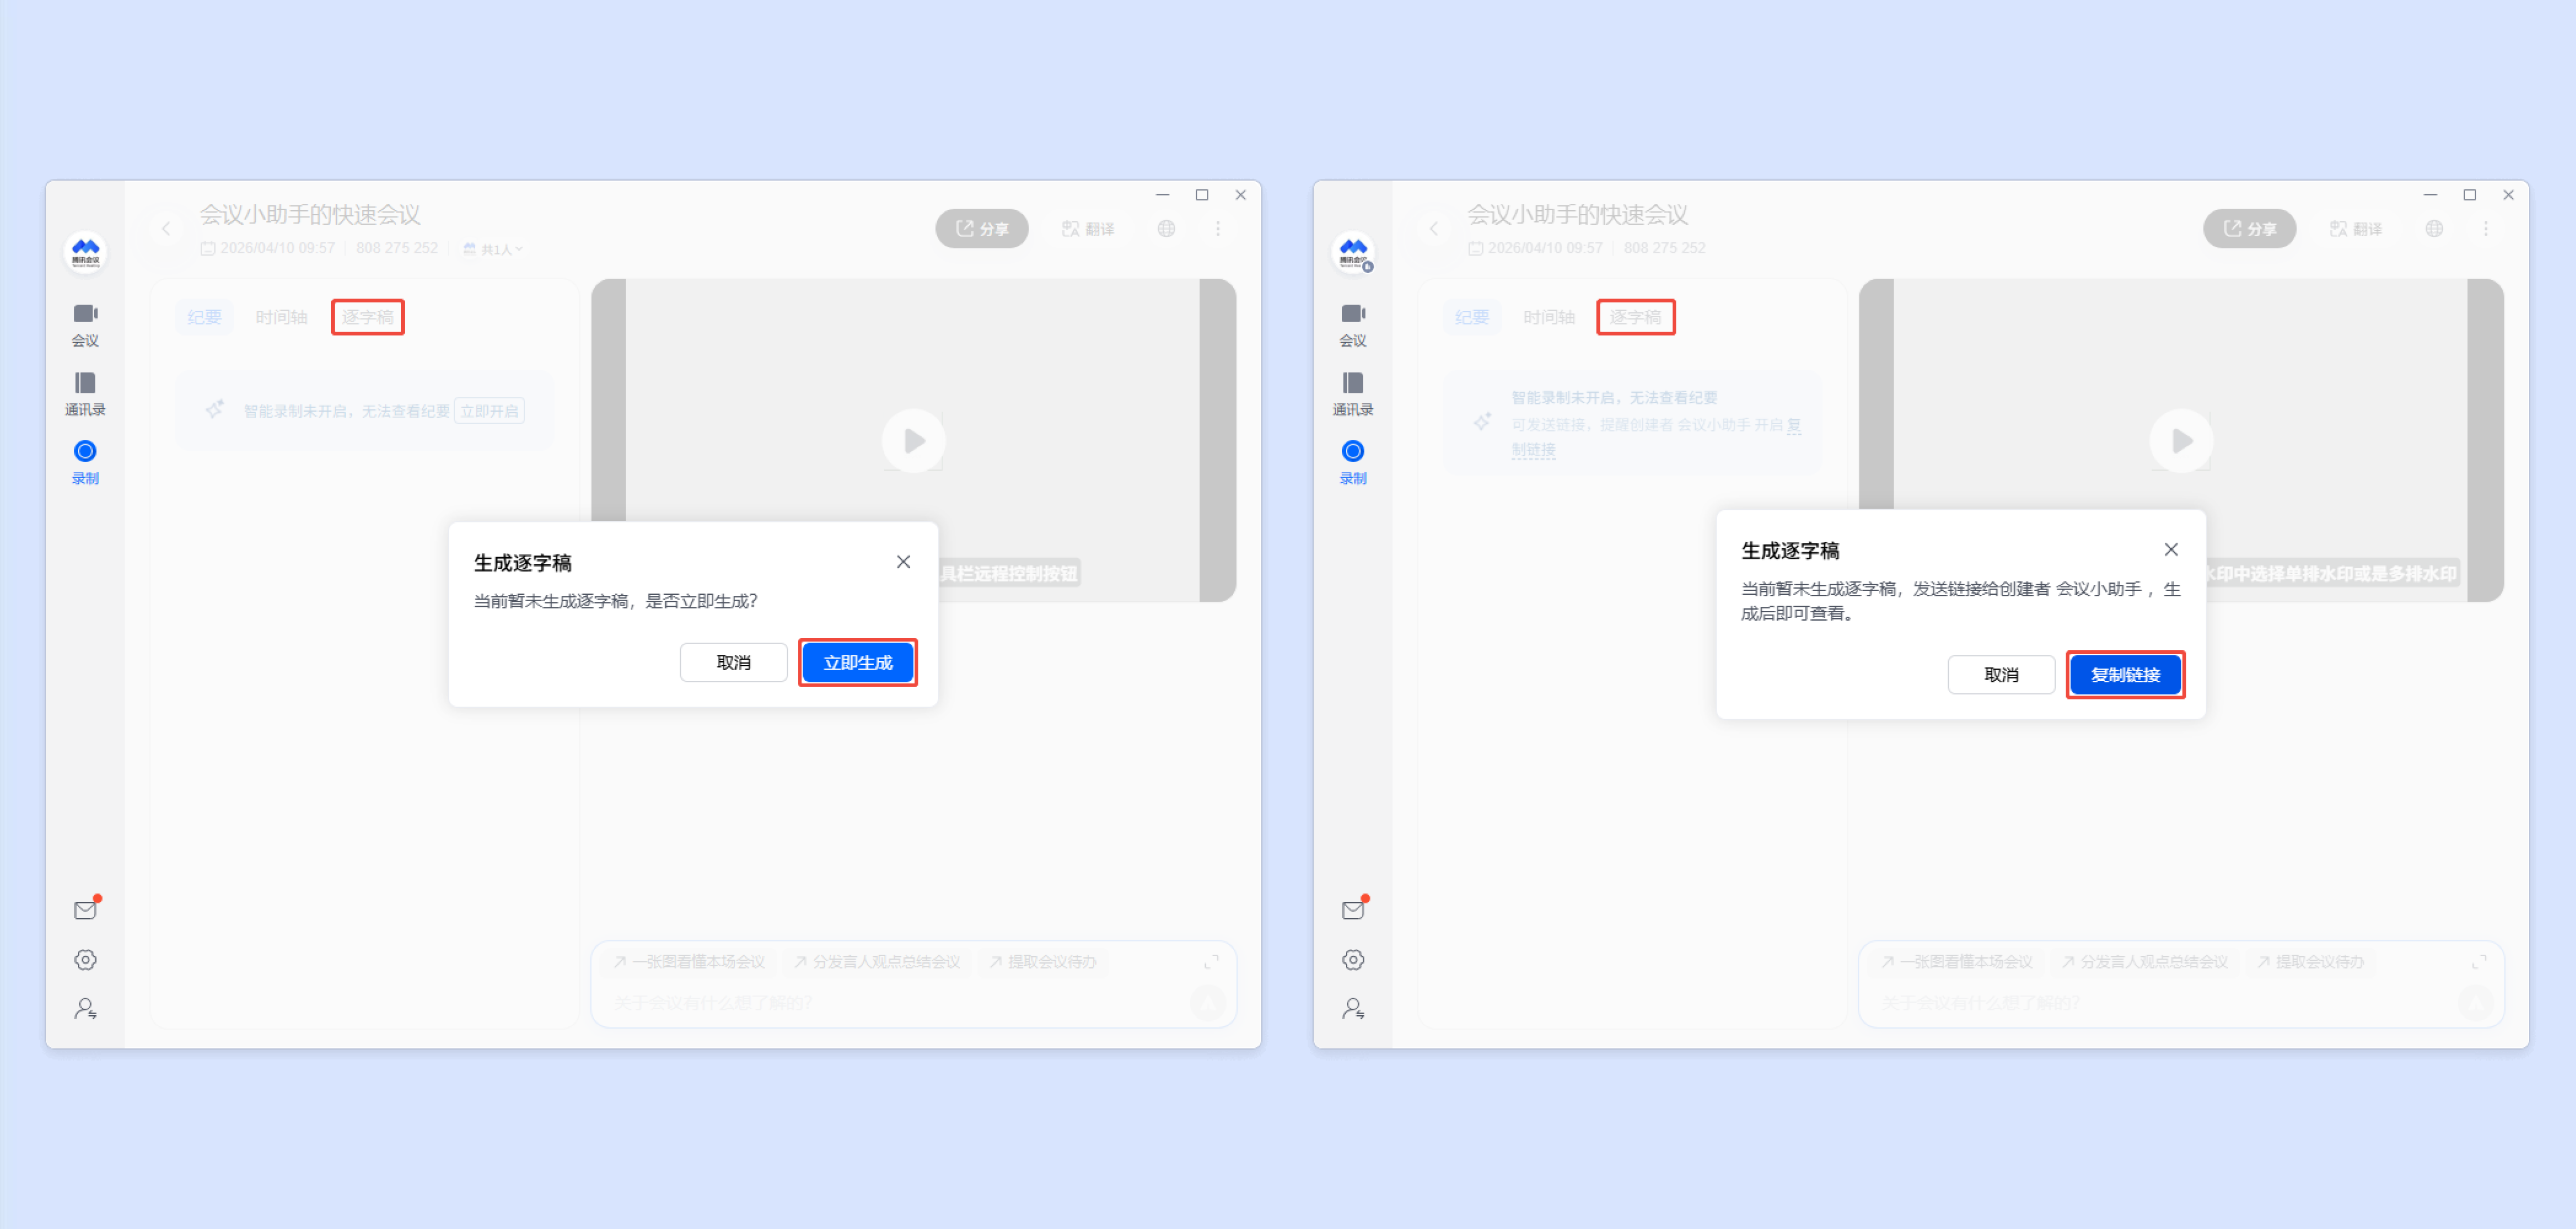Close the right 生成逐字稿 dialog

[x=2171, y=549]
